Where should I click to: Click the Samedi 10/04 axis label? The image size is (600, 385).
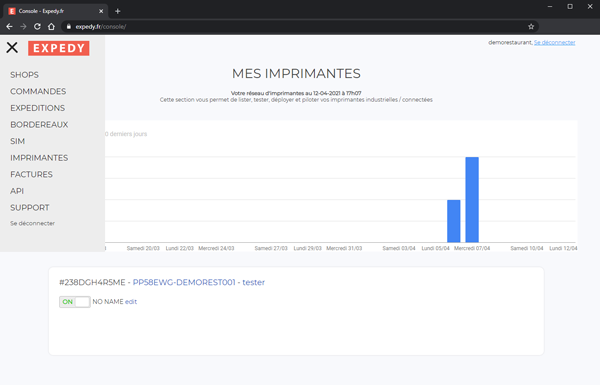(527, 248)
